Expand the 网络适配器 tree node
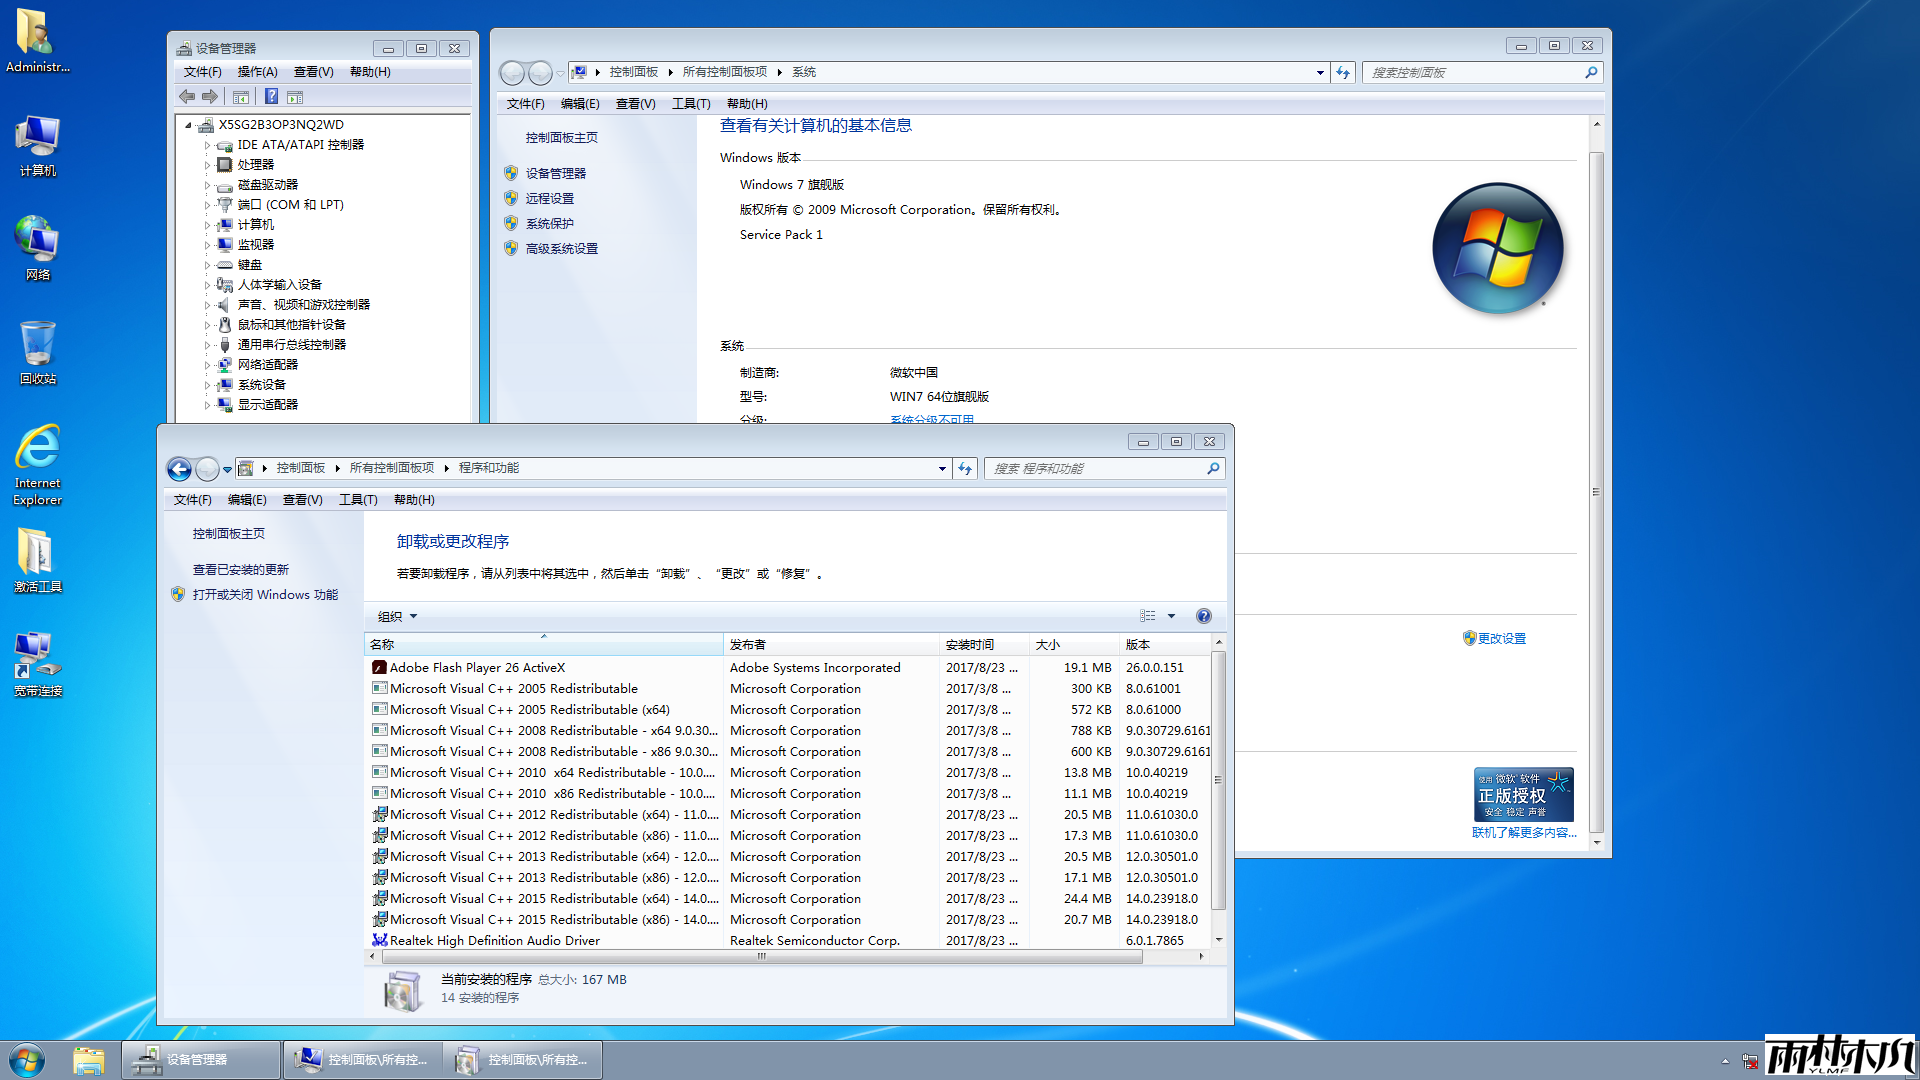Screen dimensions: 1920x1080 (x=207, y=365)
